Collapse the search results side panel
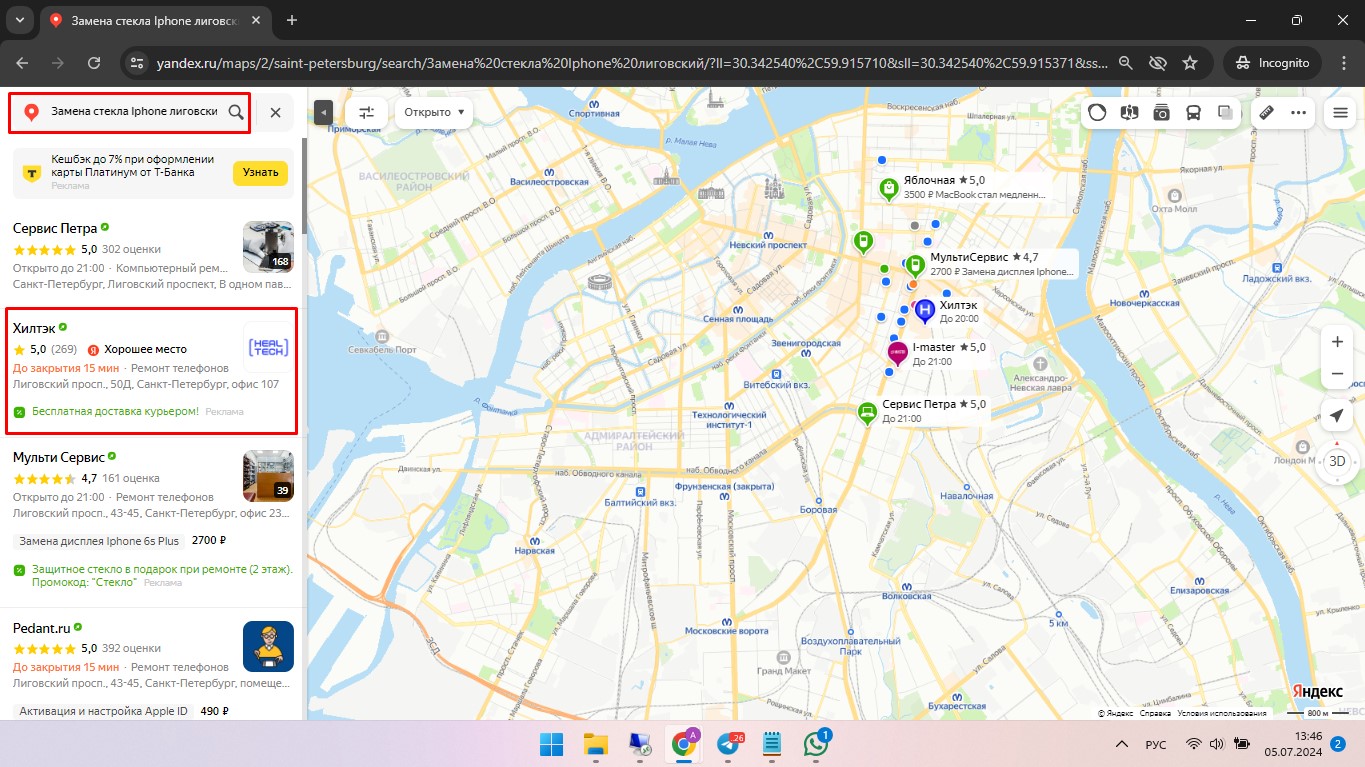This screenshot has height=767, width=1365. [323, 112]
